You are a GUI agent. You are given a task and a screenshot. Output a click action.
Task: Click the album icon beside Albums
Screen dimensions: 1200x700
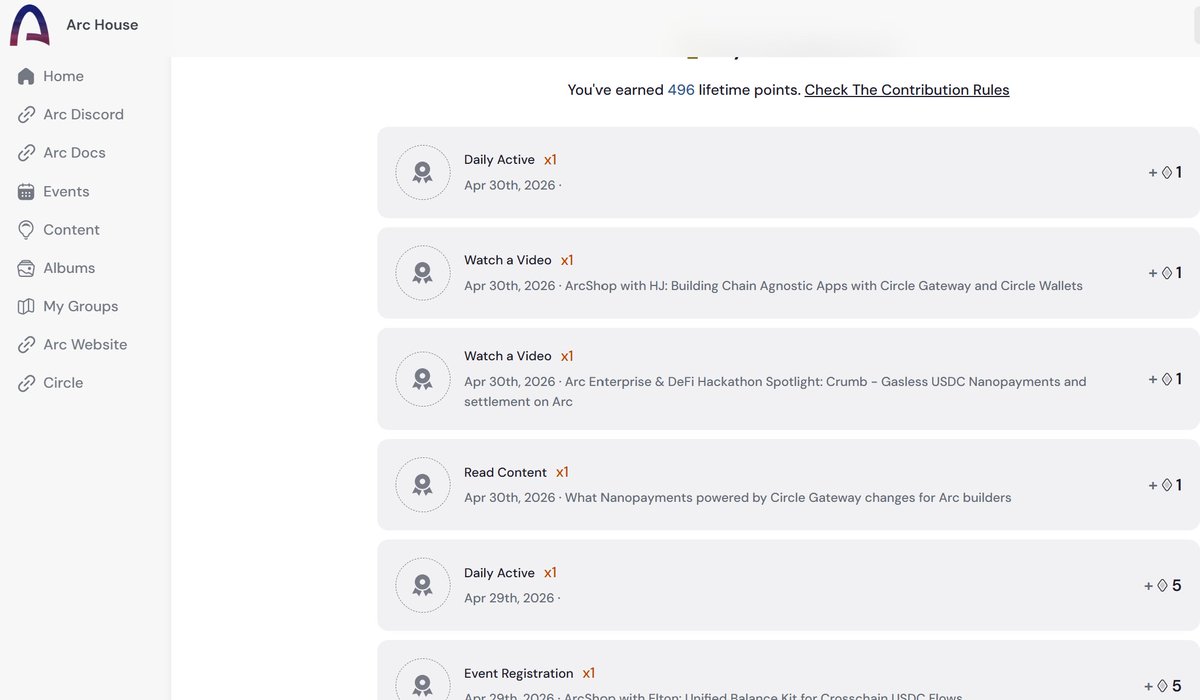click(x=26, y=268)
